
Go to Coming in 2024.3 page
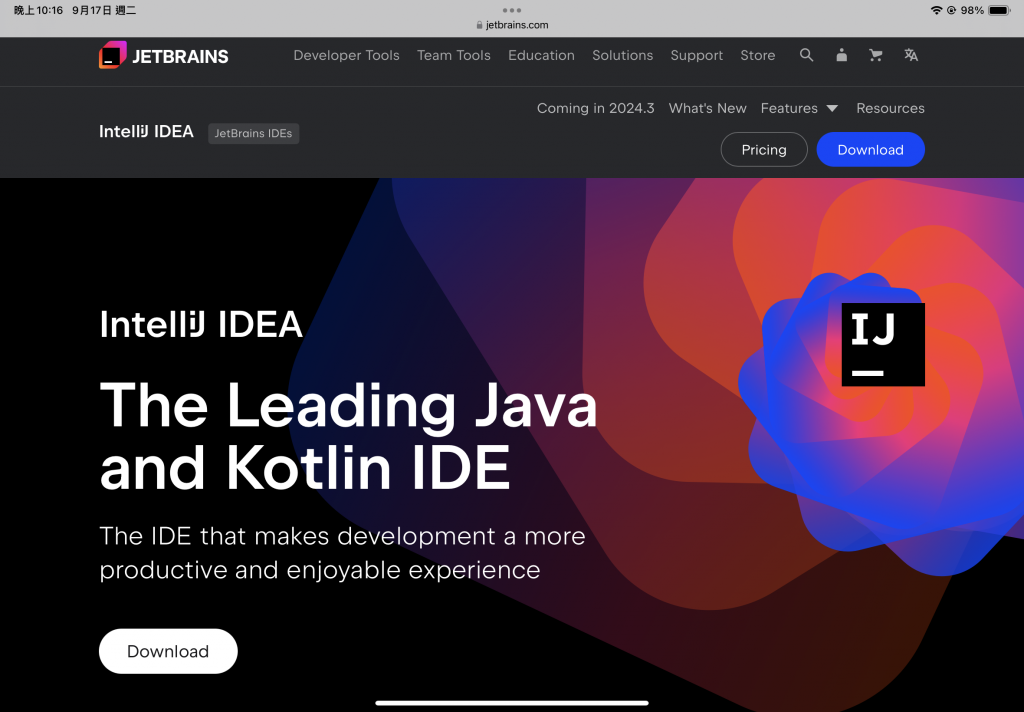click(x=596, y=108)
